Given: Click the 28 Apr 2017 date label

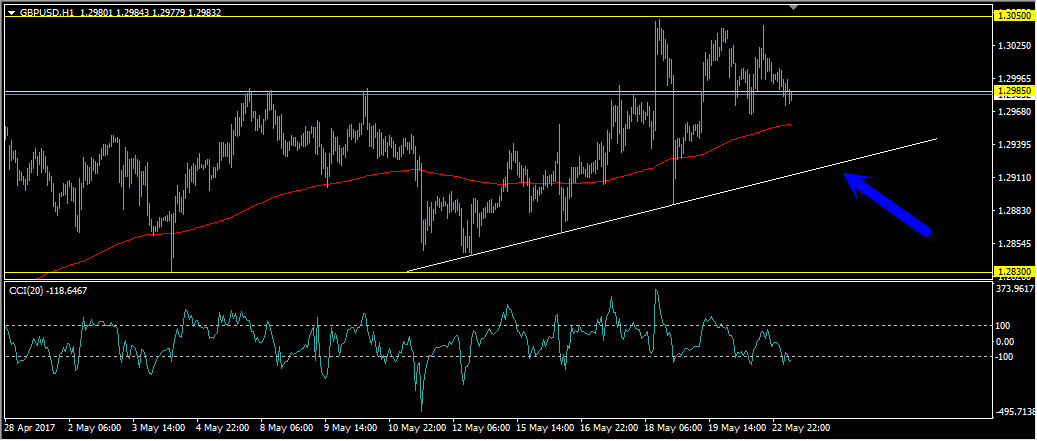Looking at the screenshot, I should [28, 428].
